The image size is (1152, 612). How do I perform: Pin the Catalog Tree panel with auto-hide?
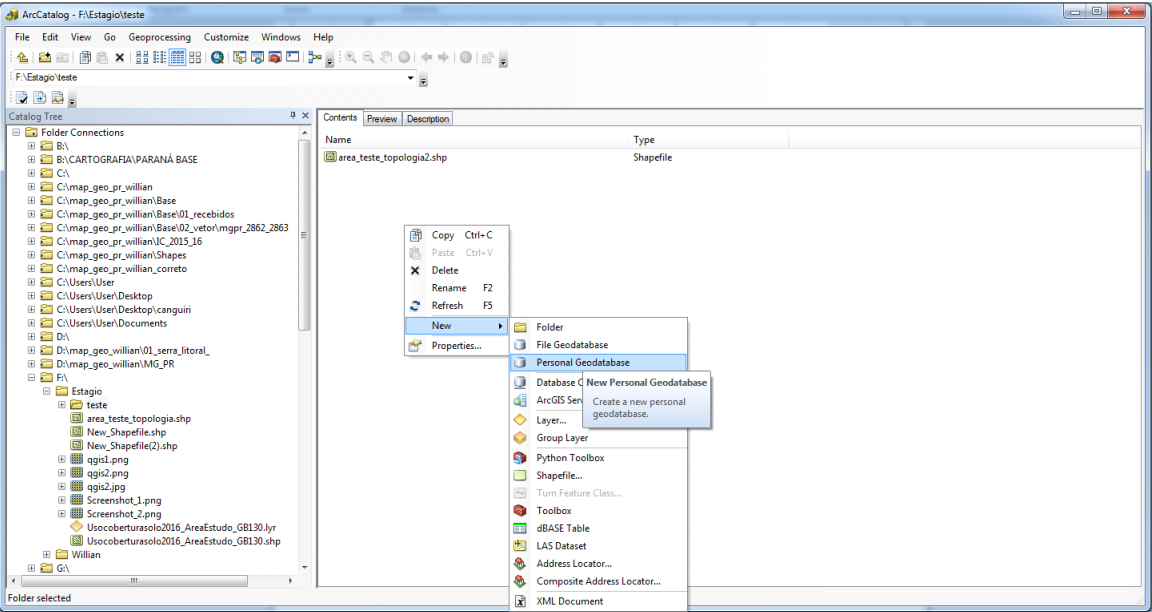click(x=292, y=116)
